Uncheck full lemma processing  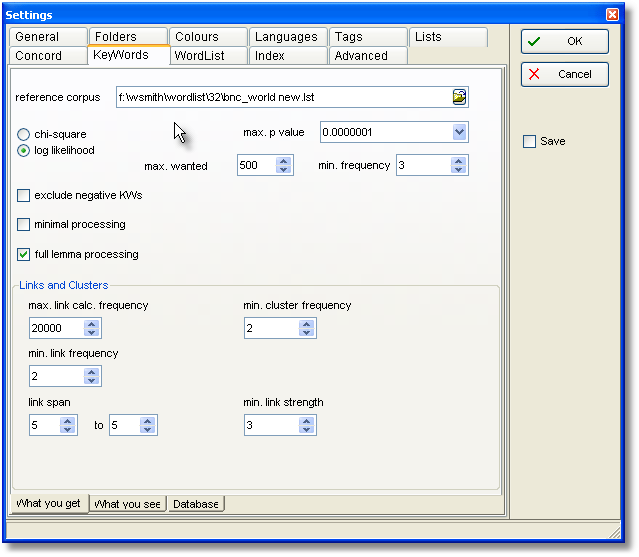(x=24, y=254)
